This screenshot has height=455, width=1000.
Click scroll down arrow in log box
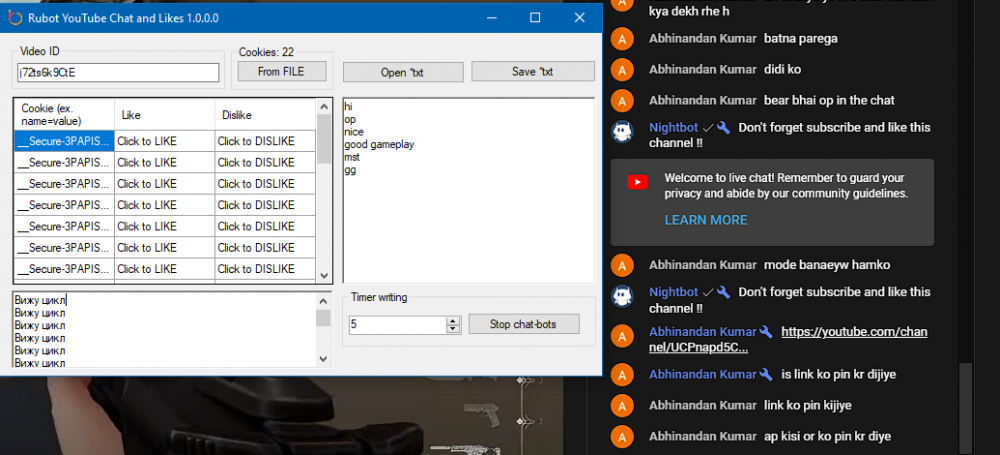pos(323,358)
